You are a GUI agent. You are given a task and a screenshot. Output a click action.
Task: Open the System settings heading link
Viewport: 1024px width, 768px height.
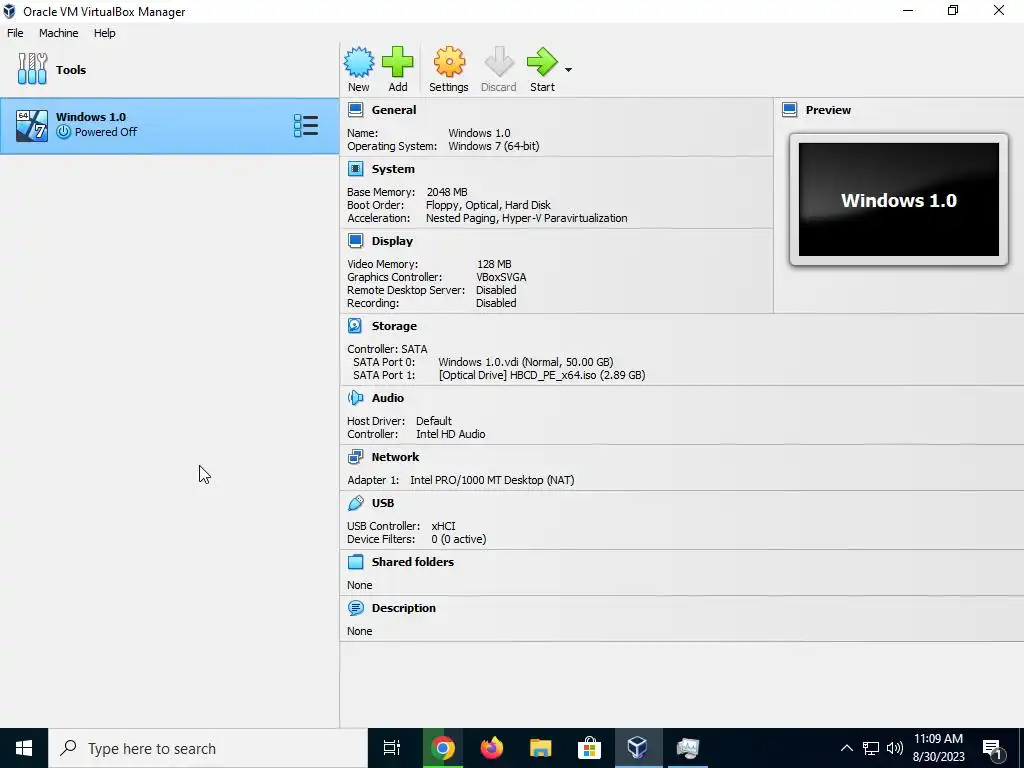pos(393,169)
